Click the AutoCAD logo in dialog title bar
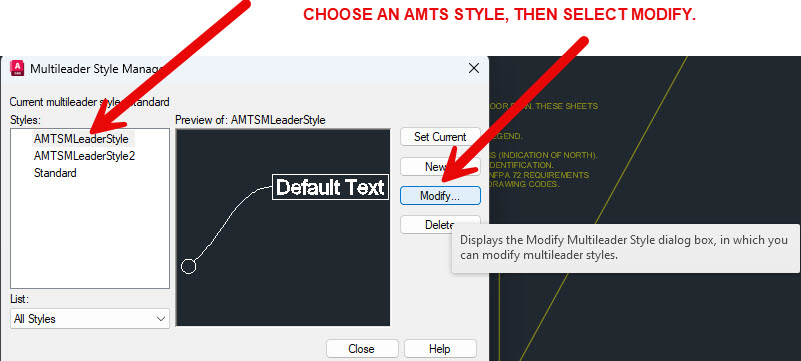This screenshot has height=361, width=801. point(17,68)
